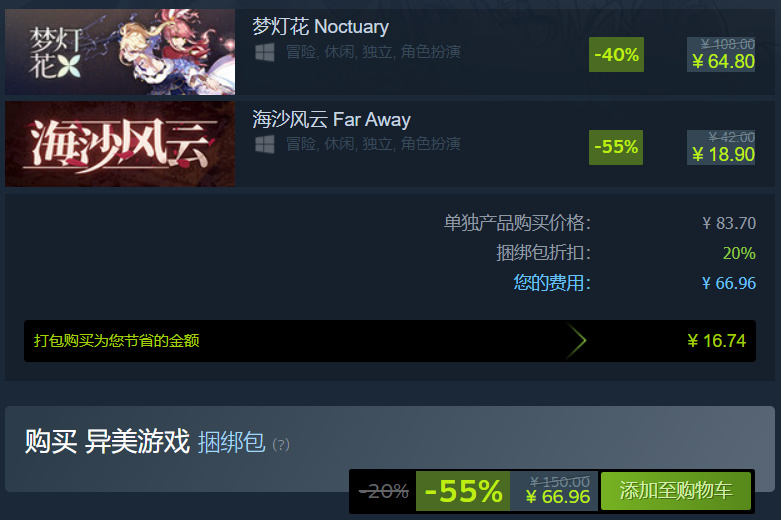Click the 梦灯花 Noctuary title
Screen dimensions: 781x520
320,26
